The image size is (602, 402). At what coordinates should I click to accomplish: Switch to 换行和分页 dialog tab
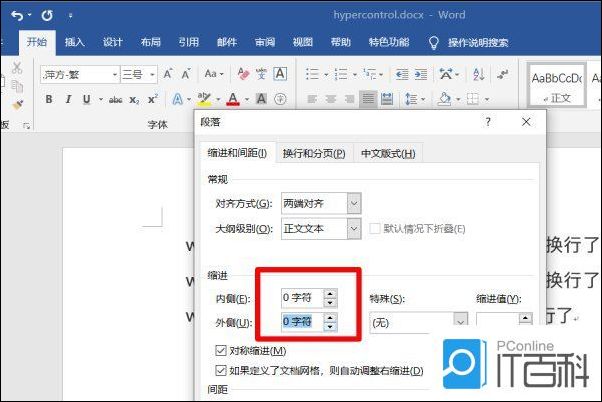314,153
